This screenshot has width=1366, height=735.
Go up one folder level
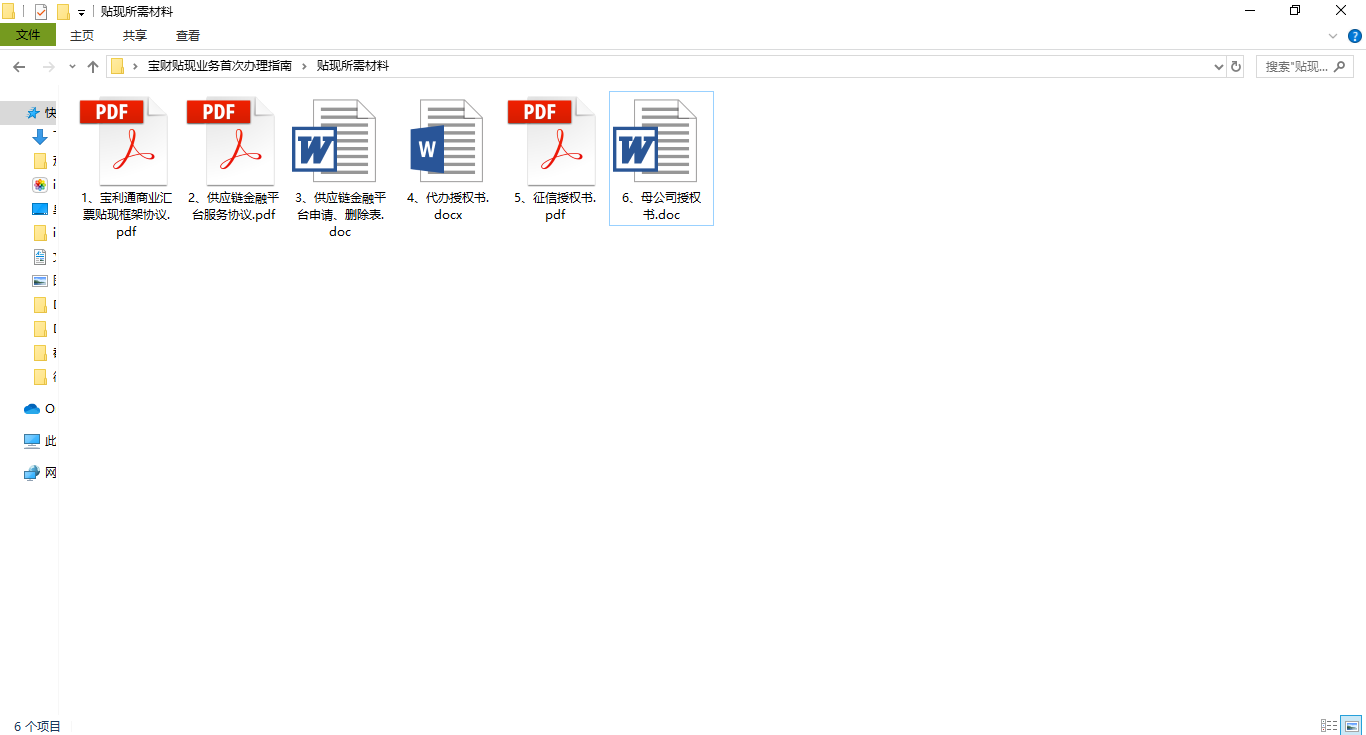[93, 66]
